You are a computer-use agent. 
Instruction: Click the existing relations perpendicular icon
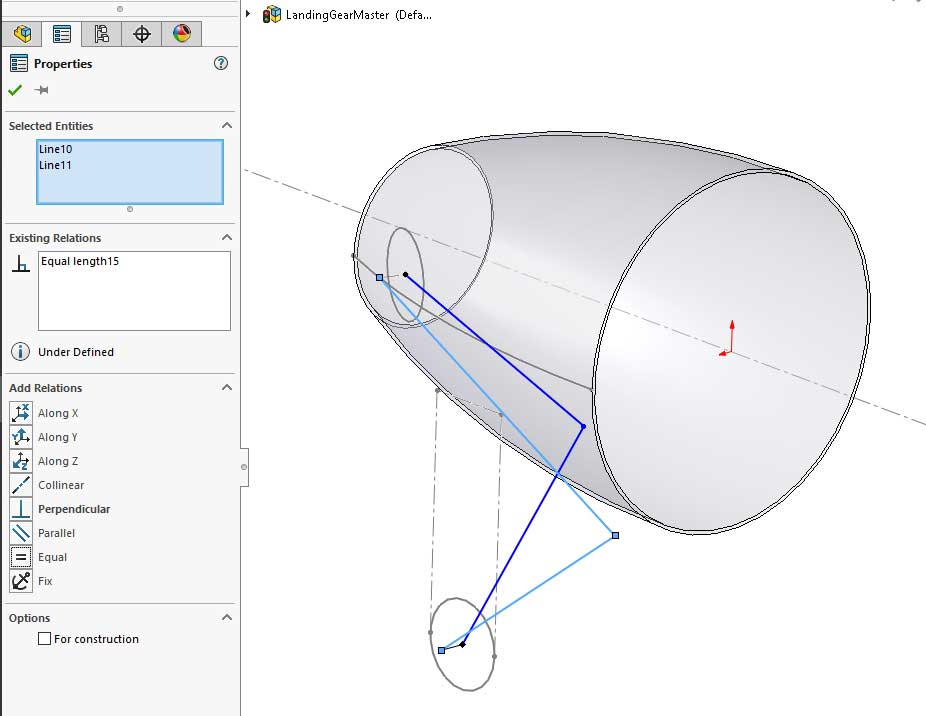21,263
